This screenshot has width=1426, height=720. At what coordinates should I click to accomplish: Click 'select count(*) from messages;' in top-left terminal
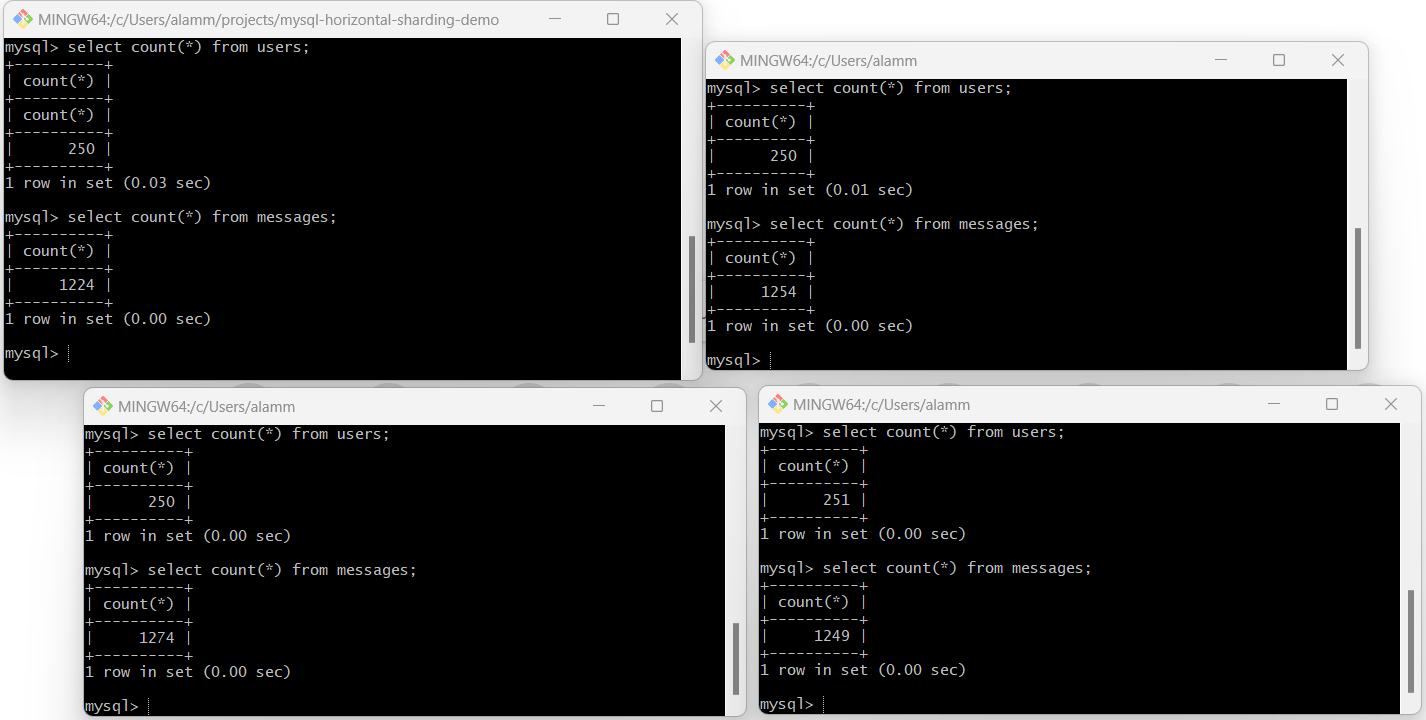203,217
